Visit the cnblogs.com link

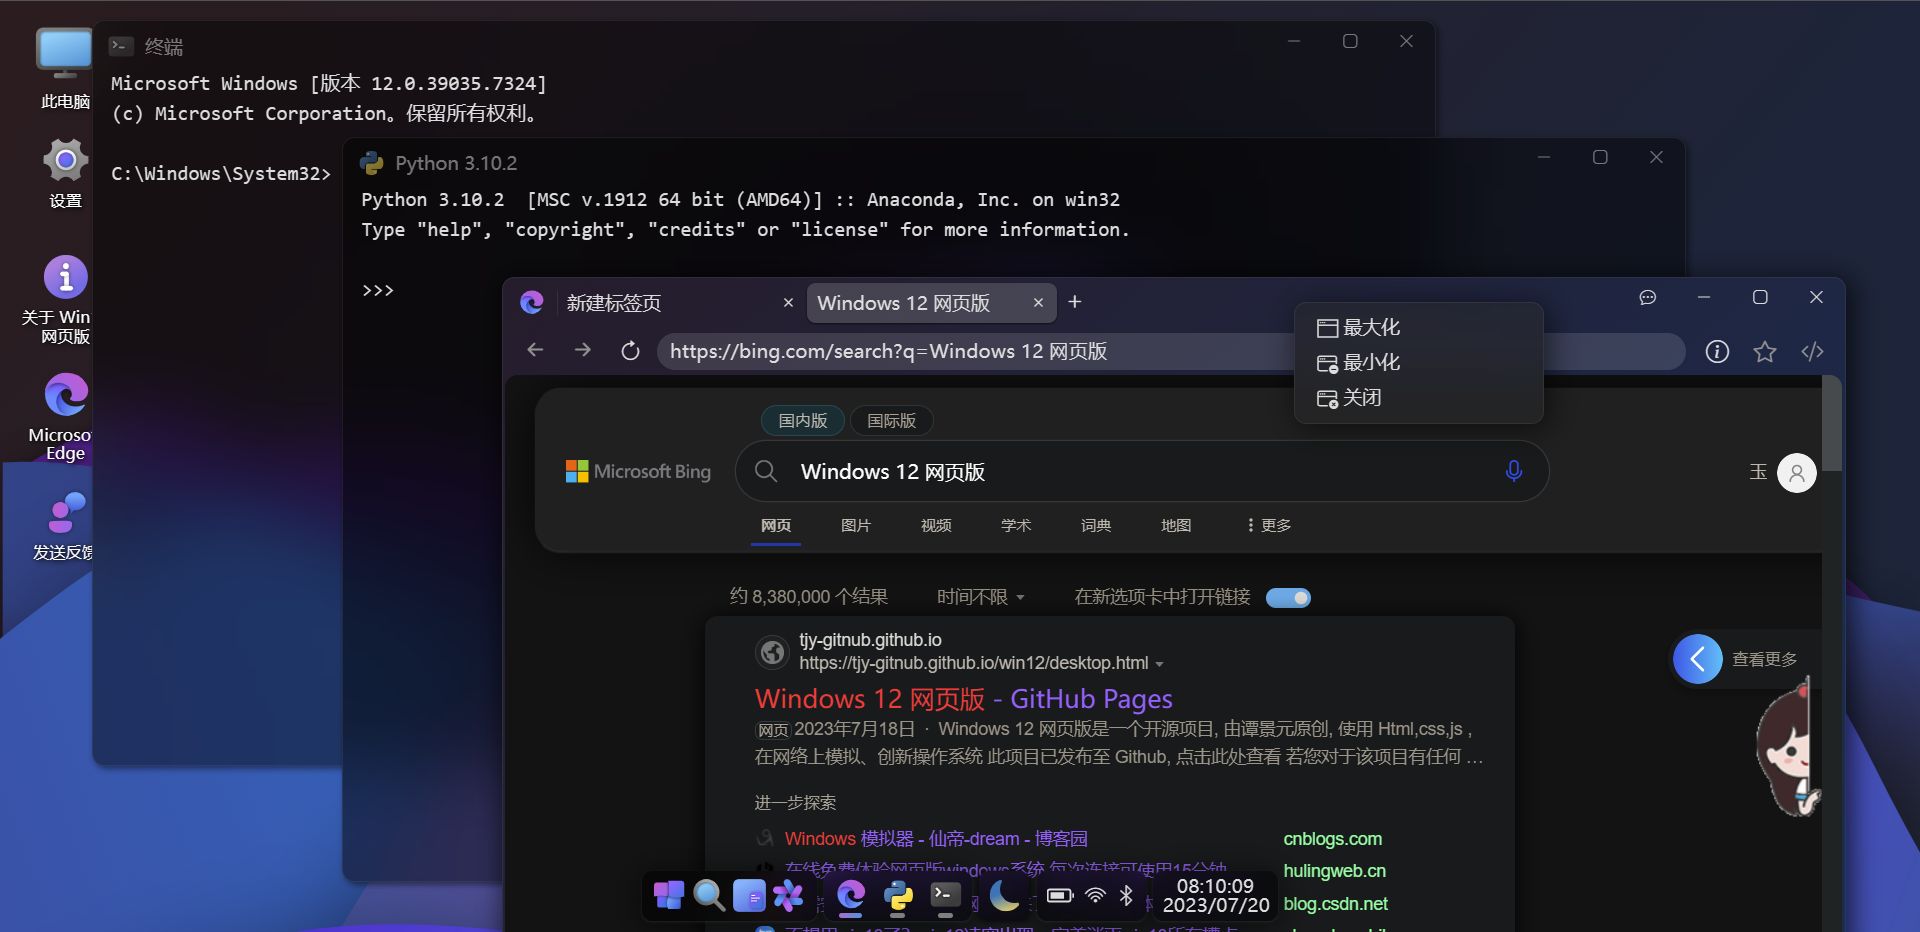click(1333, 839)
